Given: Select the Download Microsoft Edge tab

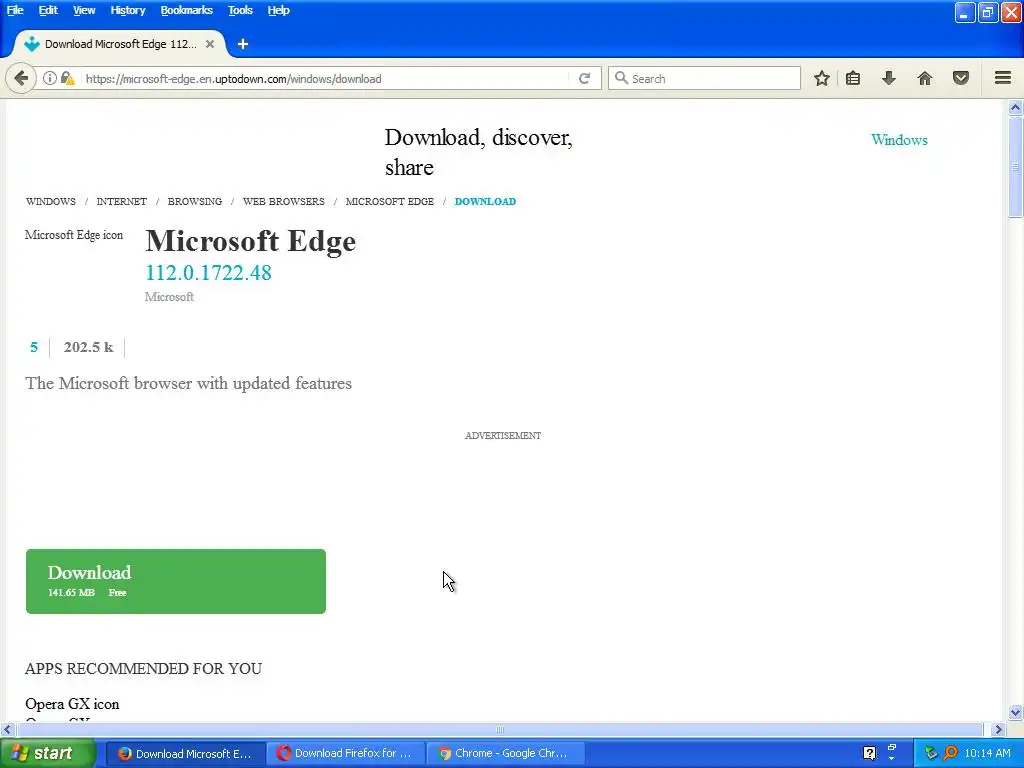Looking at the screenshot, I should pos(120,44).
